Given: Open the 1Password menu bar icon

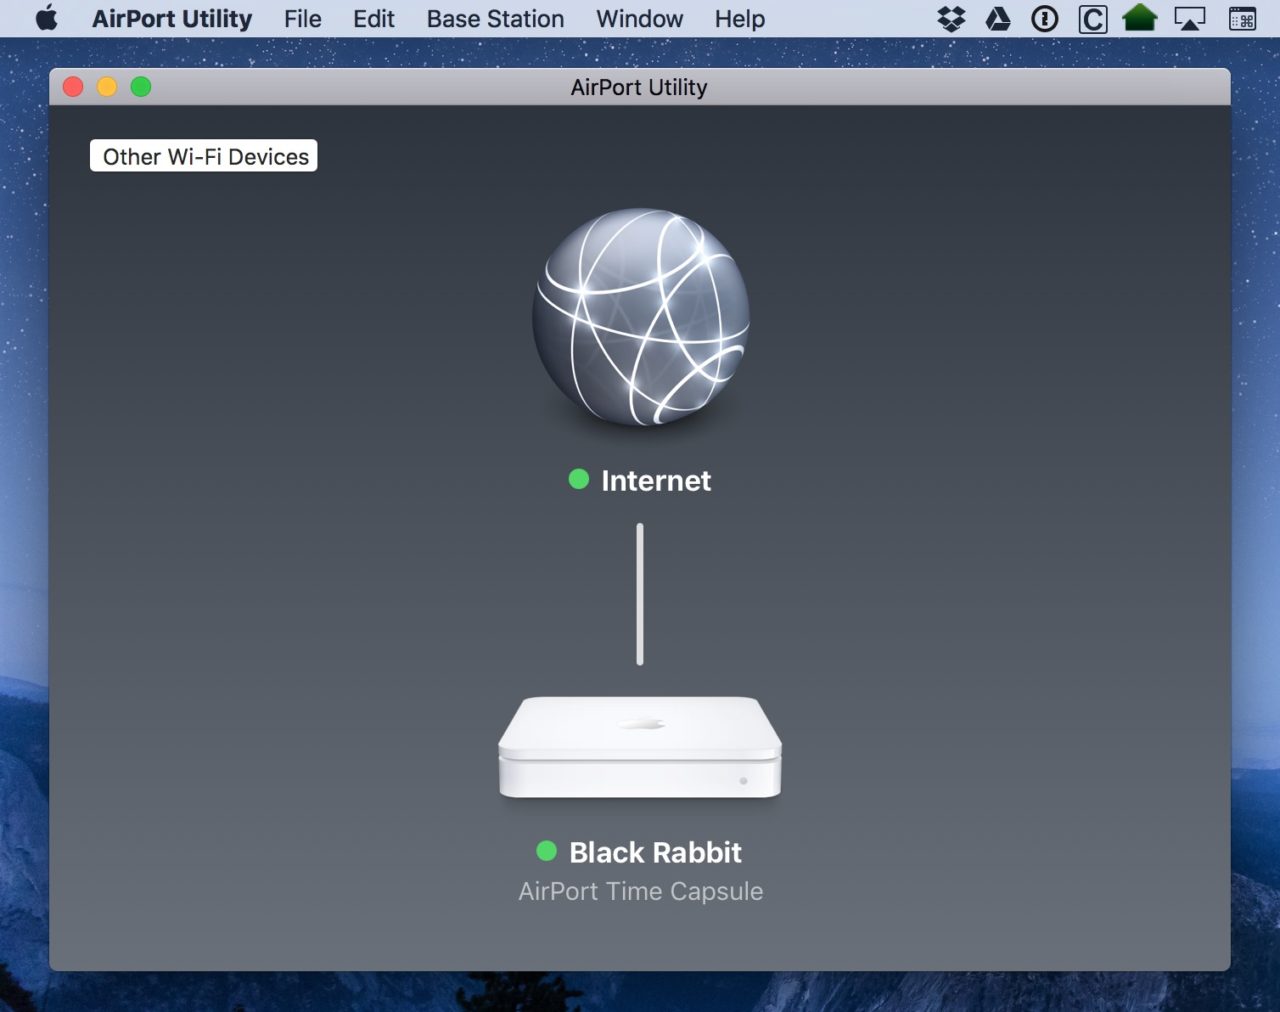Looking at the screenshot, I should coord(1045,18).
